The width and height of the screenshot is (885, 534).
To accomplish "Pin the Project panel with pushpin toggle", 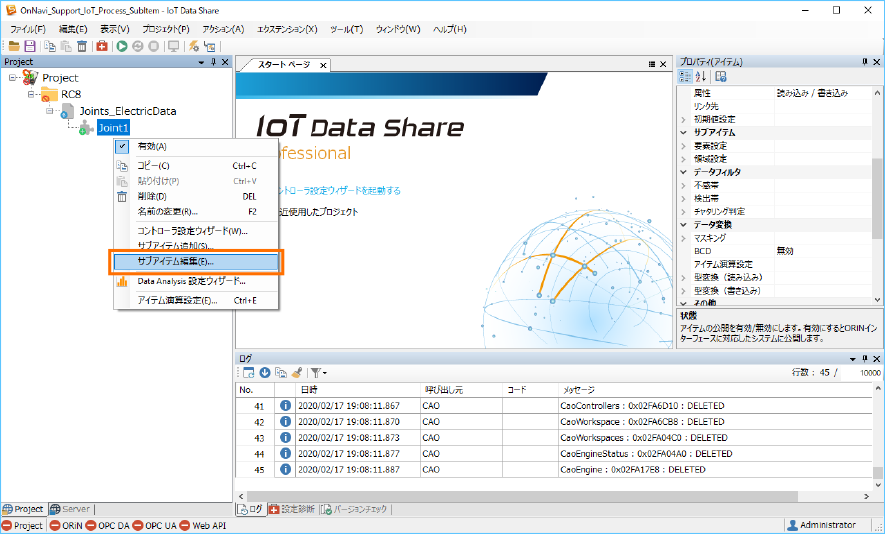I will 213,62.
